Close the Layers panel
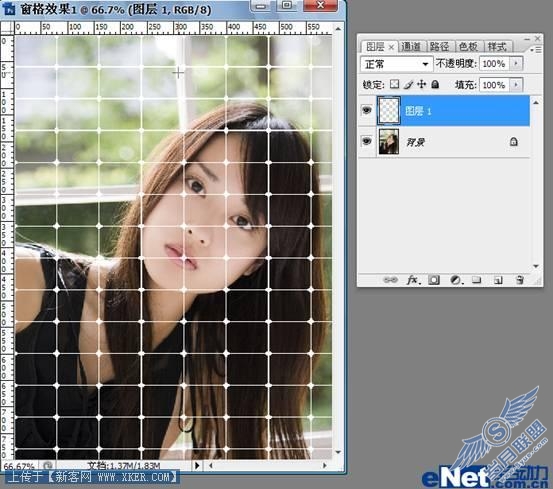 click(x=538, y=38)
